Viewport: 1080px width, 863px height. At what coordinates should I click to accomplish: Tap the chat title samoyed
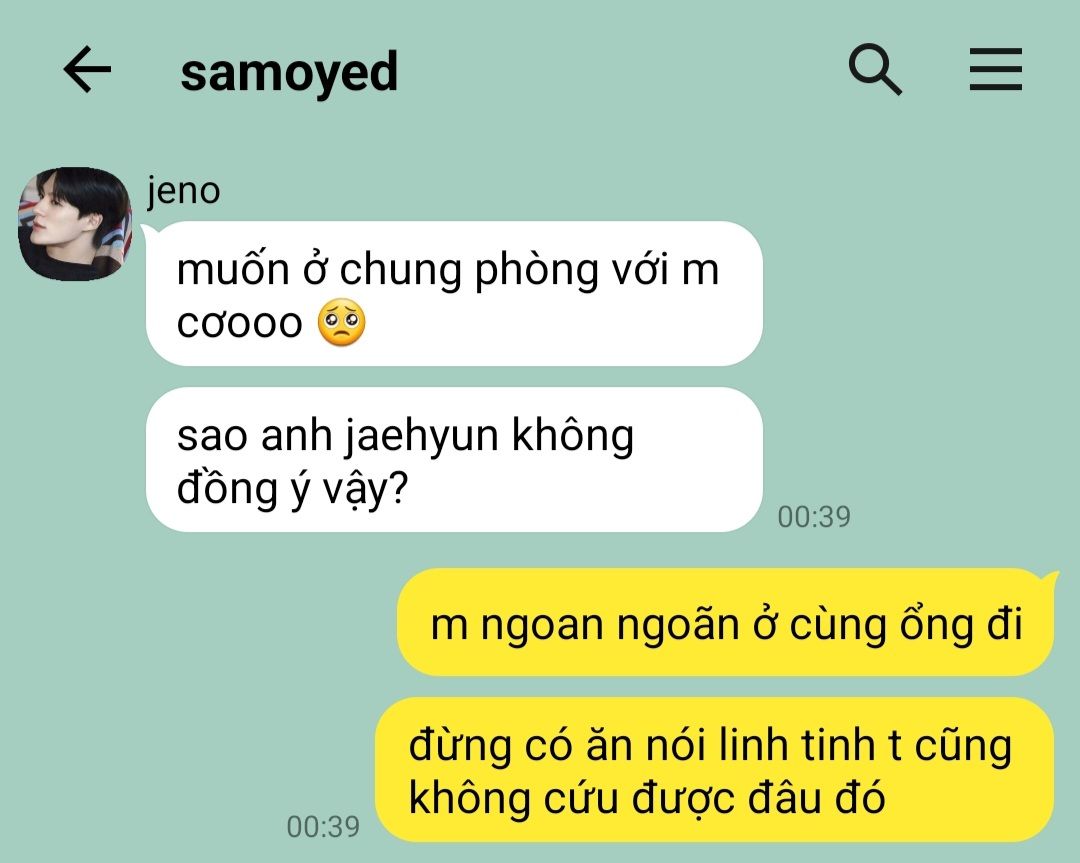click(289, 72)
